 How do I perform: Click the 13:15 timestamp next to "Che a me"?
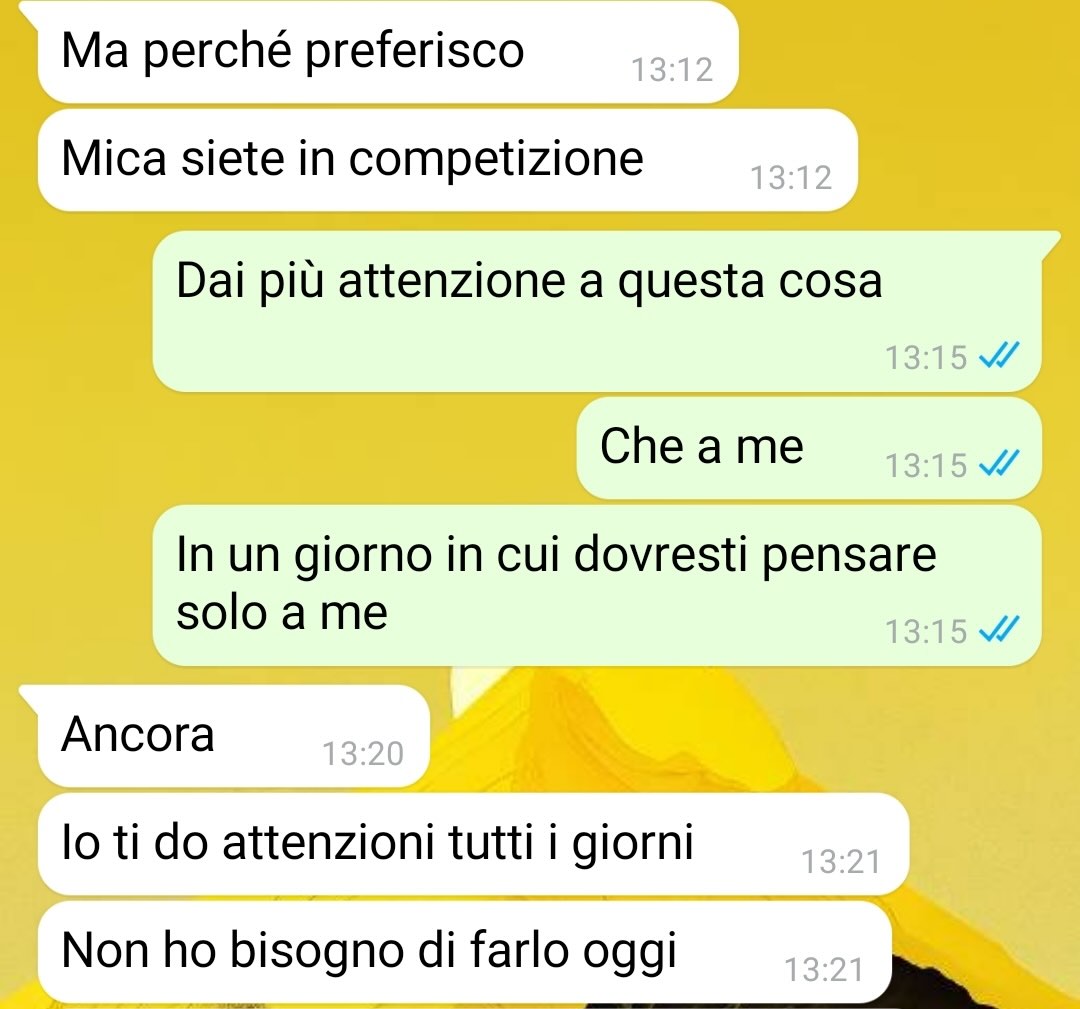click(x=926, y=465)
